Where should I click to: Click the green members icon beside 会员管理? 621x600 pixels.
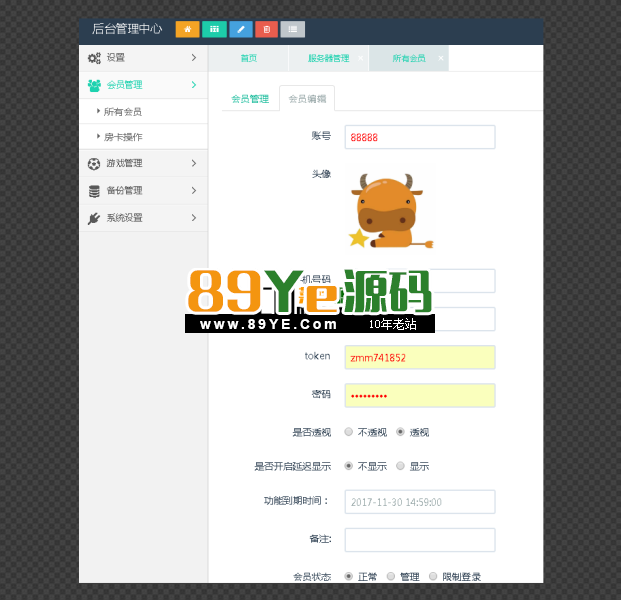[94, 85]
